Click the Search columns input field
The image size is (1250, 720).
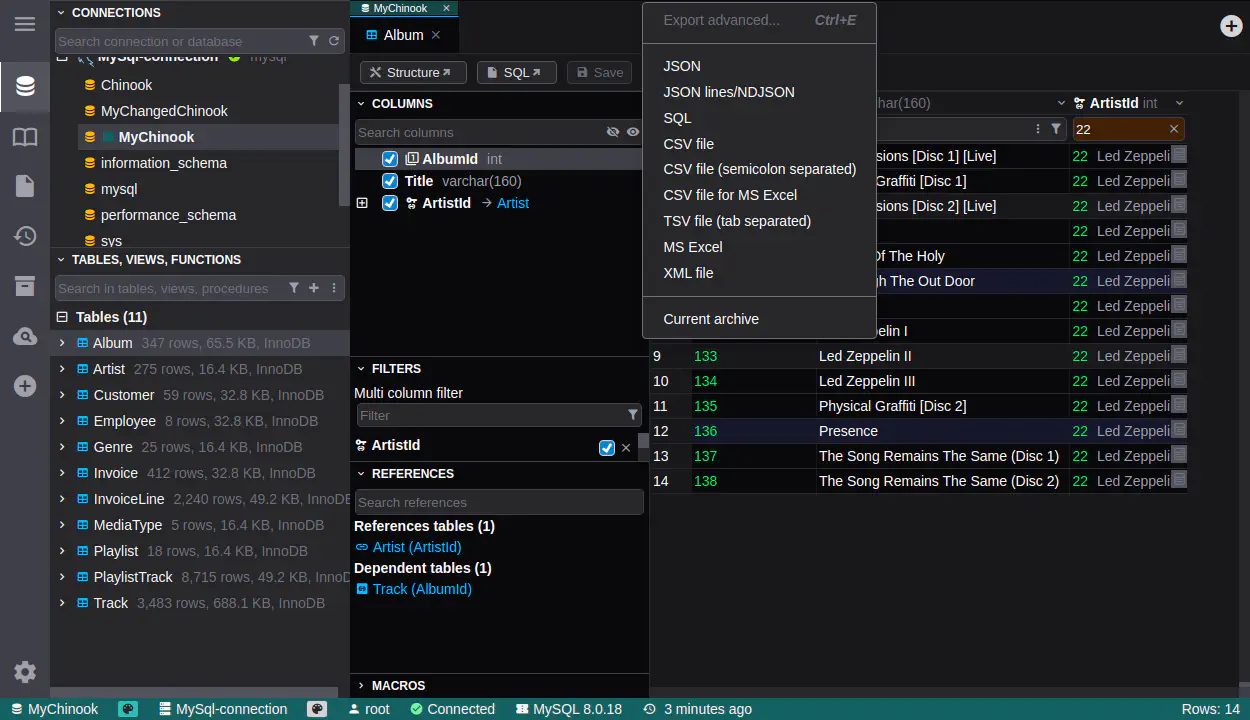tap(478, 132)
